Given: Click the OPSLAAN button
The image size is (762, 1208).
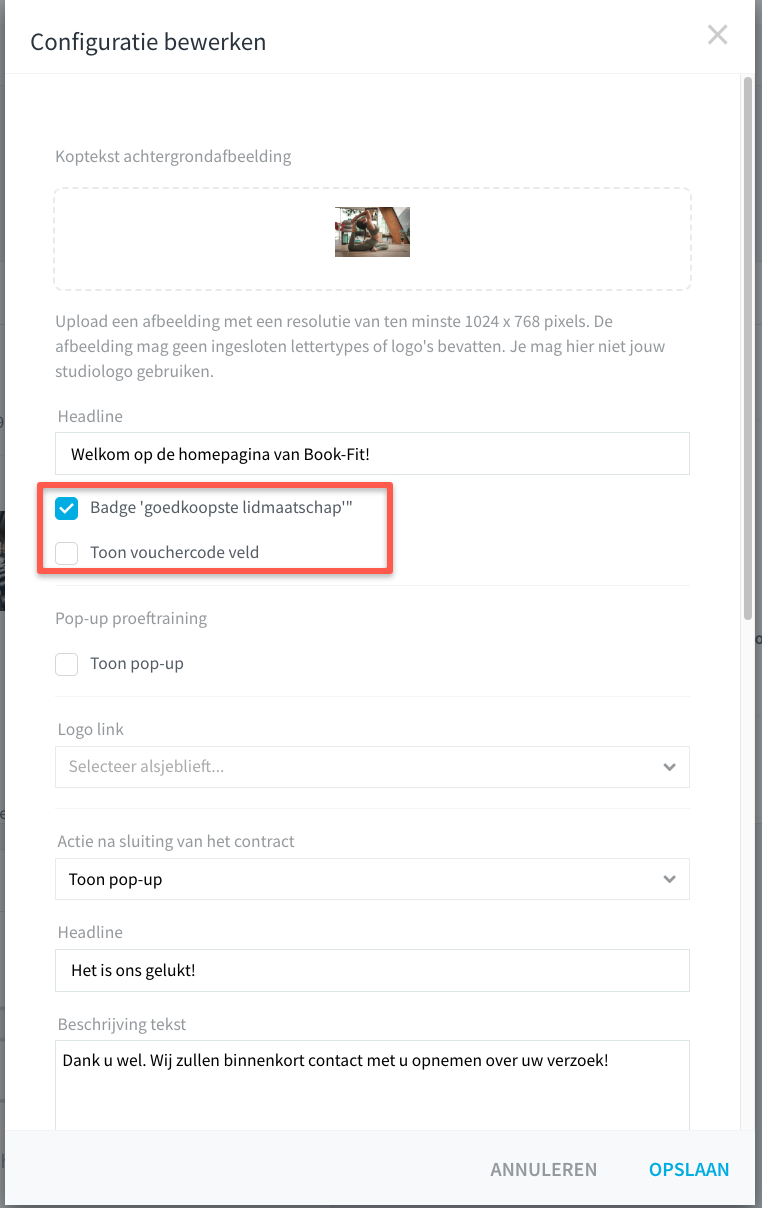Looking at the screenshot, I should point(689,1169).
